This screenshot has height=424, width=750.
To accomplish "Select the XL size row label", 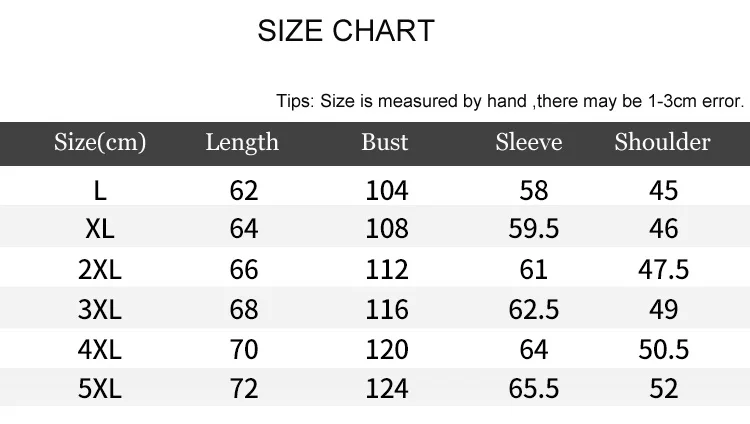I will point(100,228).
